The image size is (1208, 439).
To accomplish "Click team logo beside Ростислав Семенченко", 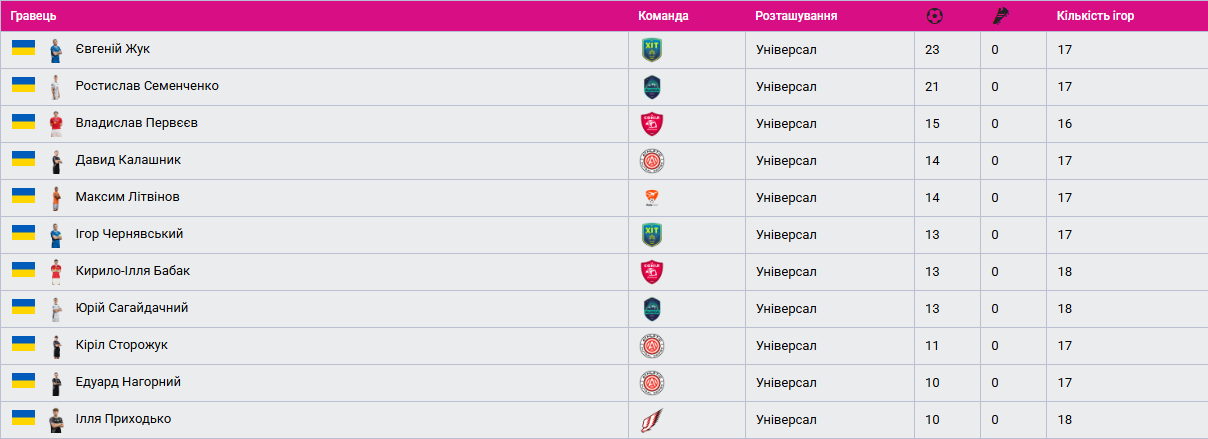I will [652, 87].
